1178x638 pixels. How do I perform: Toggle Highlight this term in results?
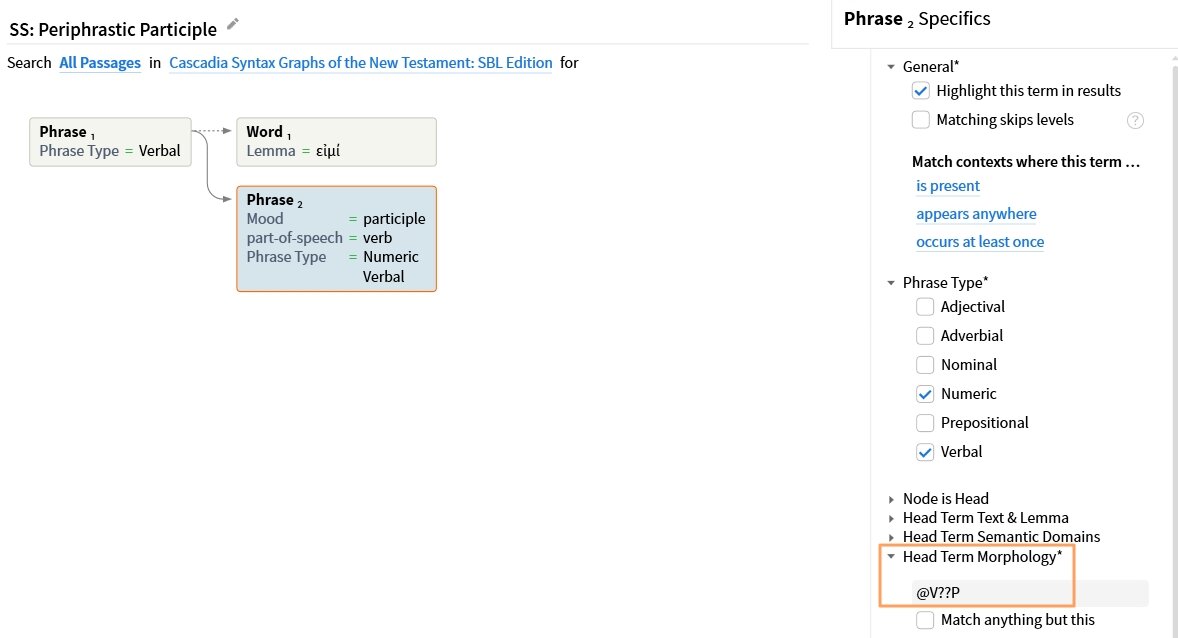[x=920, y=91]
